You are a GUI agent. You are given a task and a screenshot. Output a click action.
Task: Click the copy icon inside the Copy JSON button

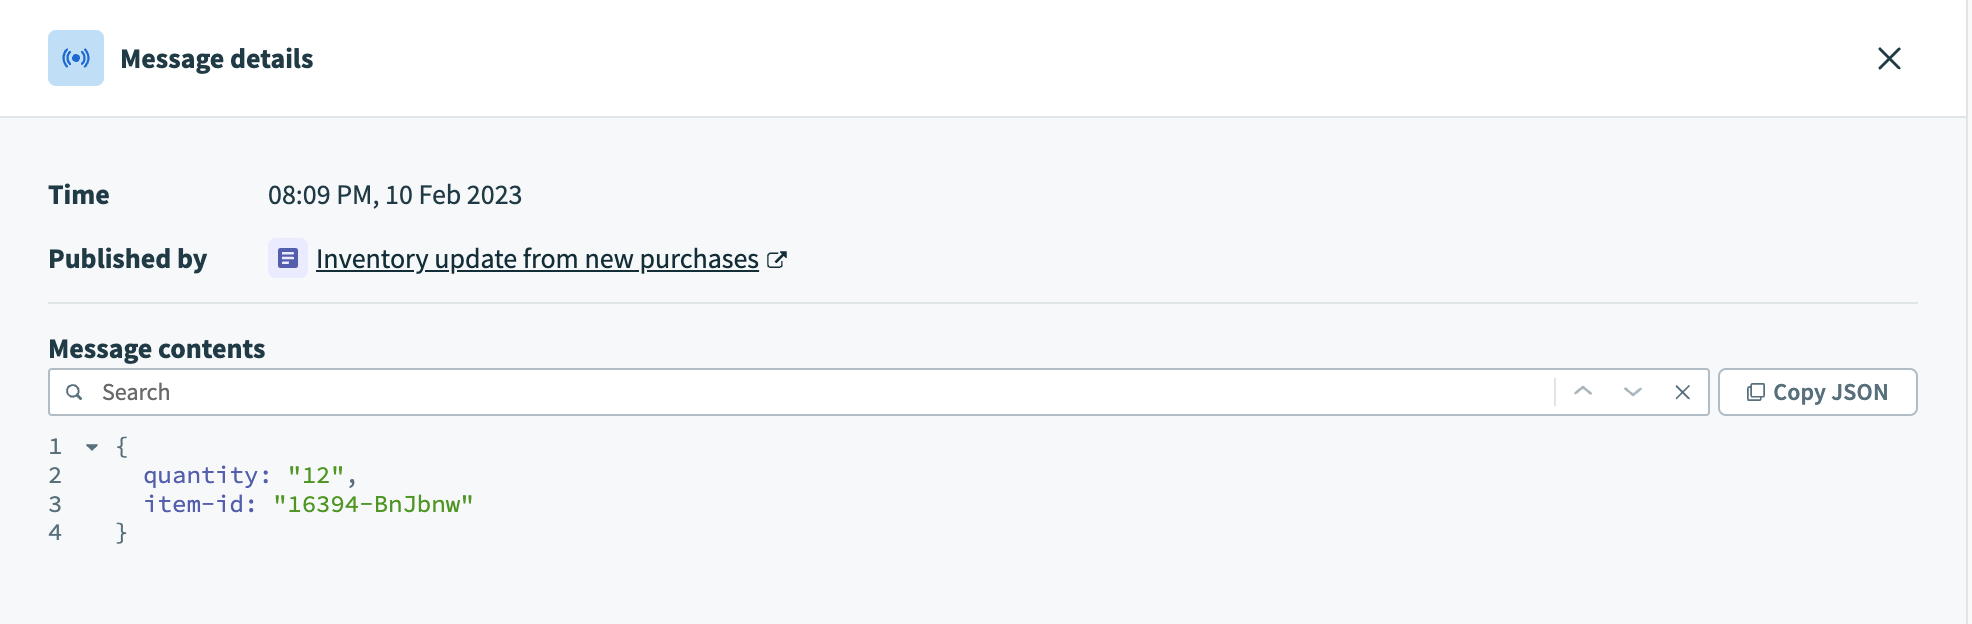pyautogui.click(x=1755, y=391)
